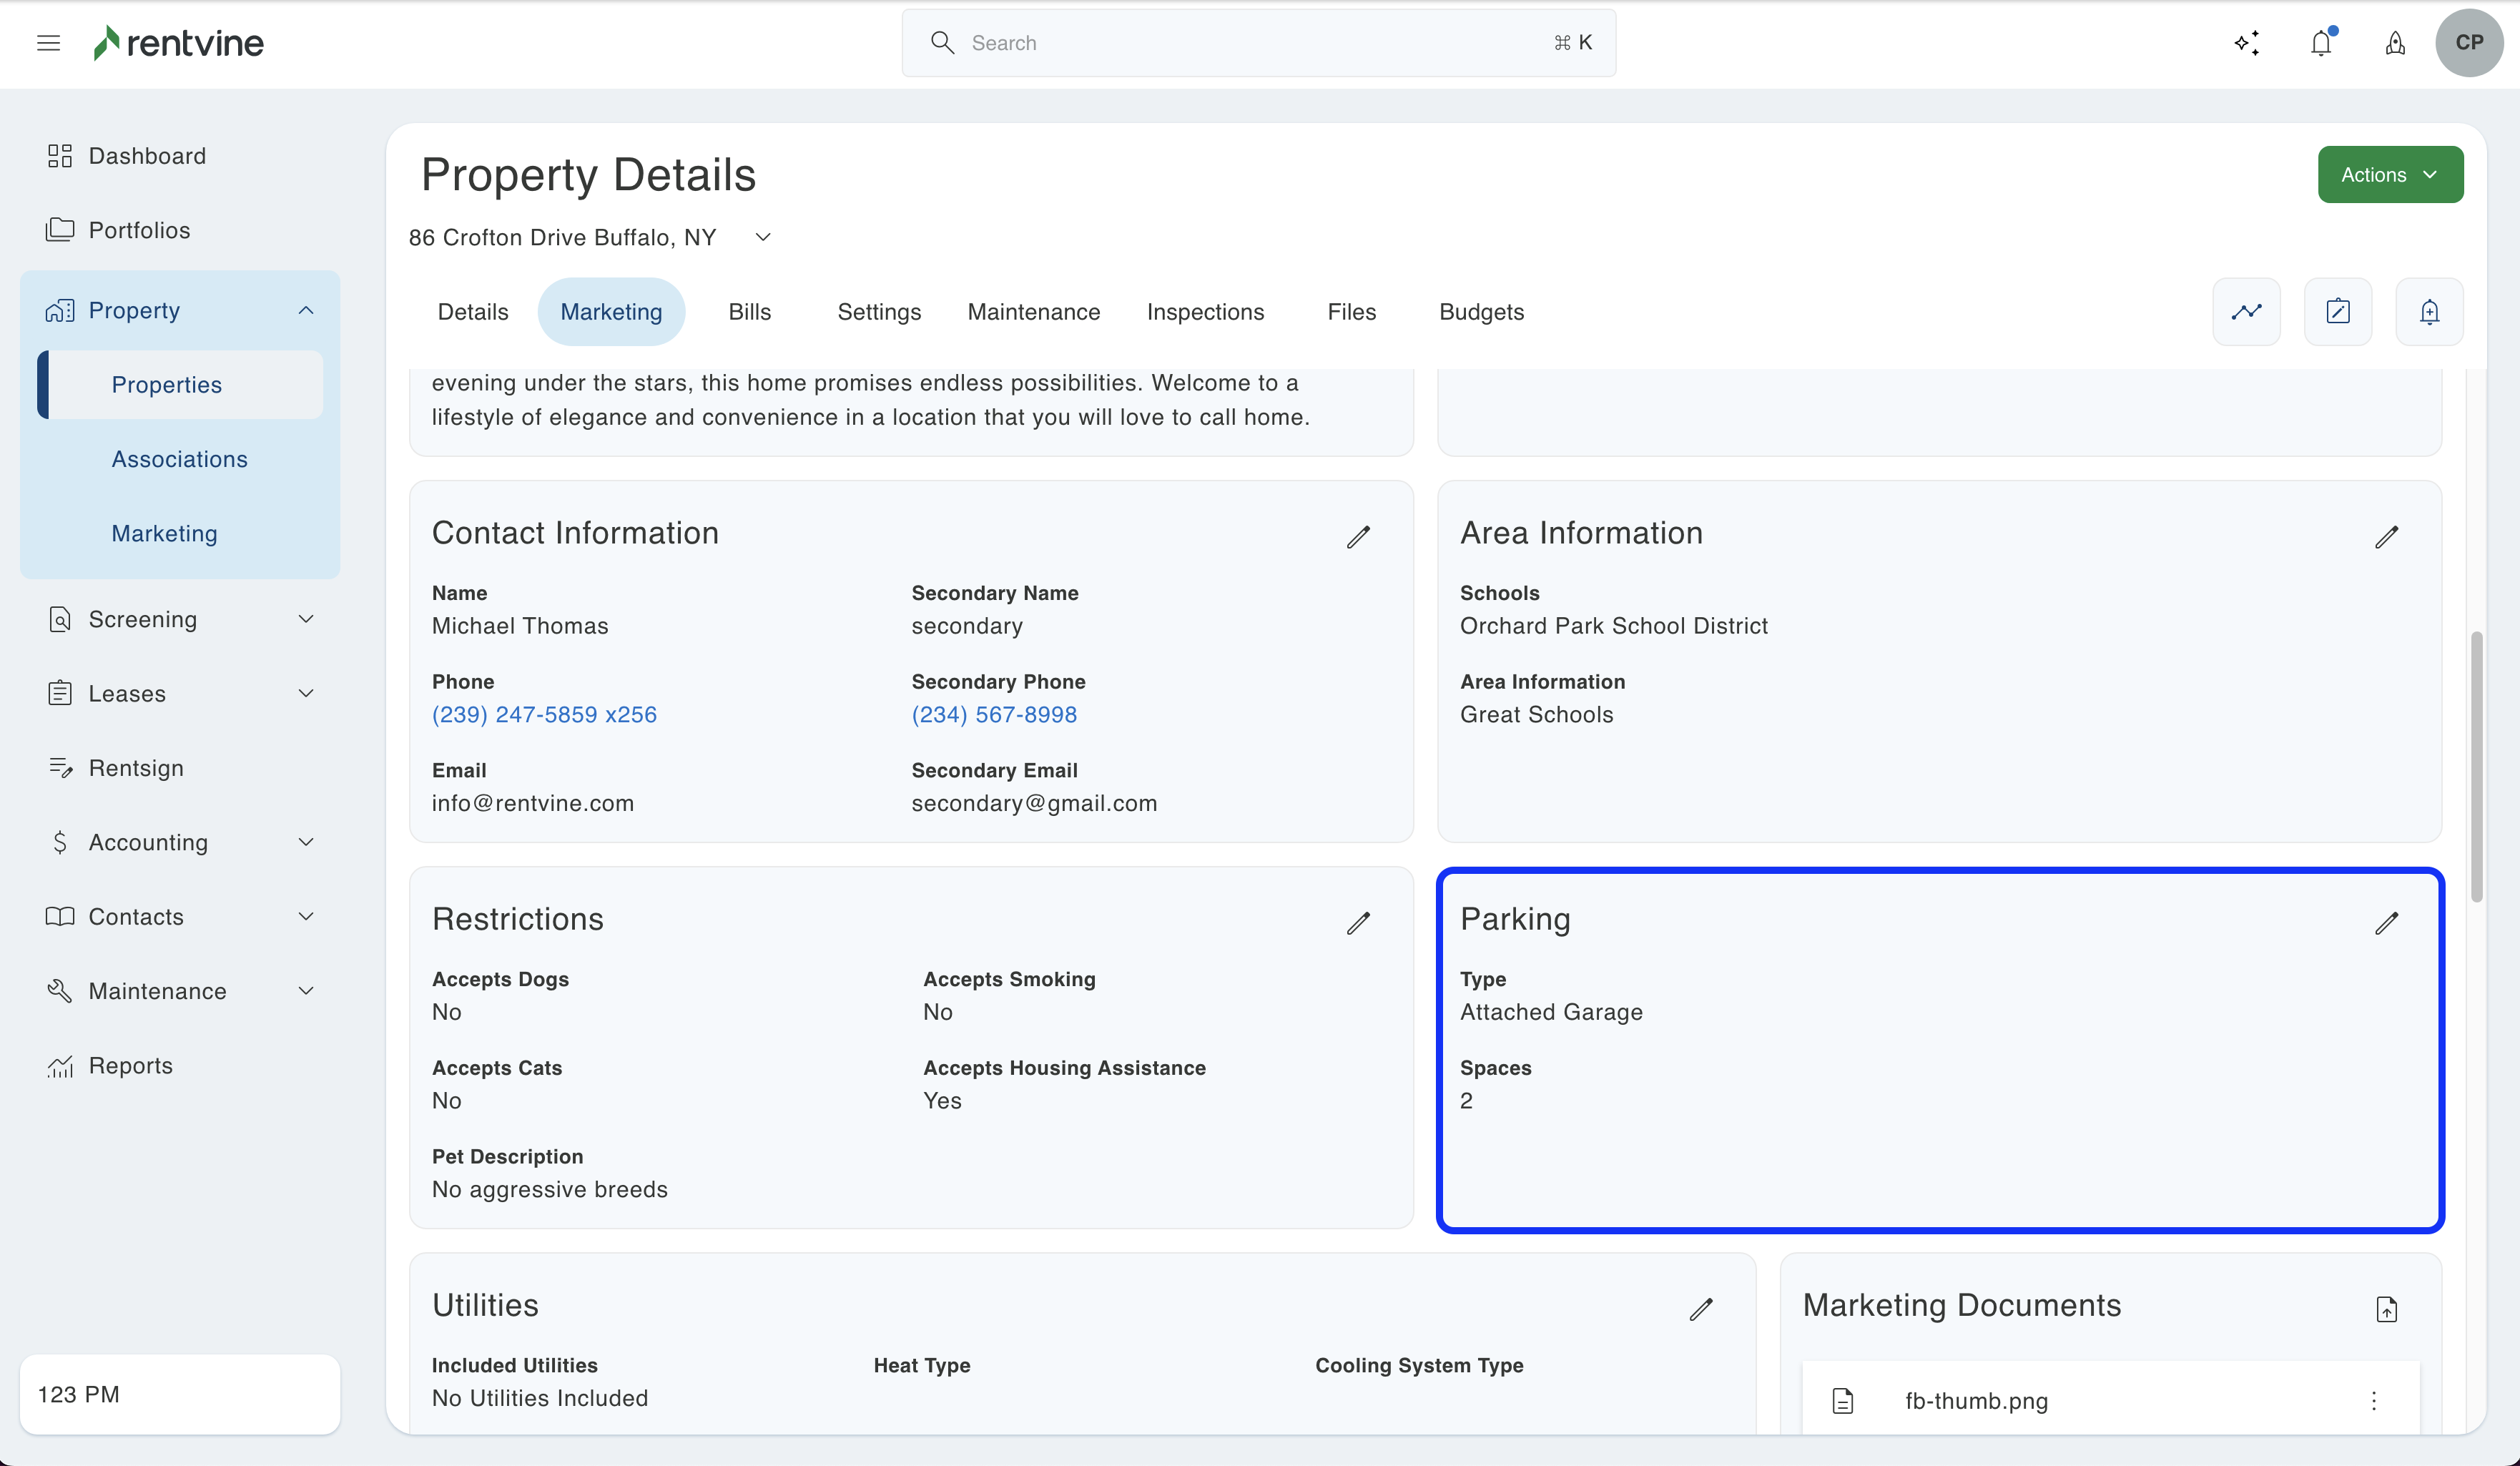Call primary phone (239) 247-5859 x256

coord(544,714)
